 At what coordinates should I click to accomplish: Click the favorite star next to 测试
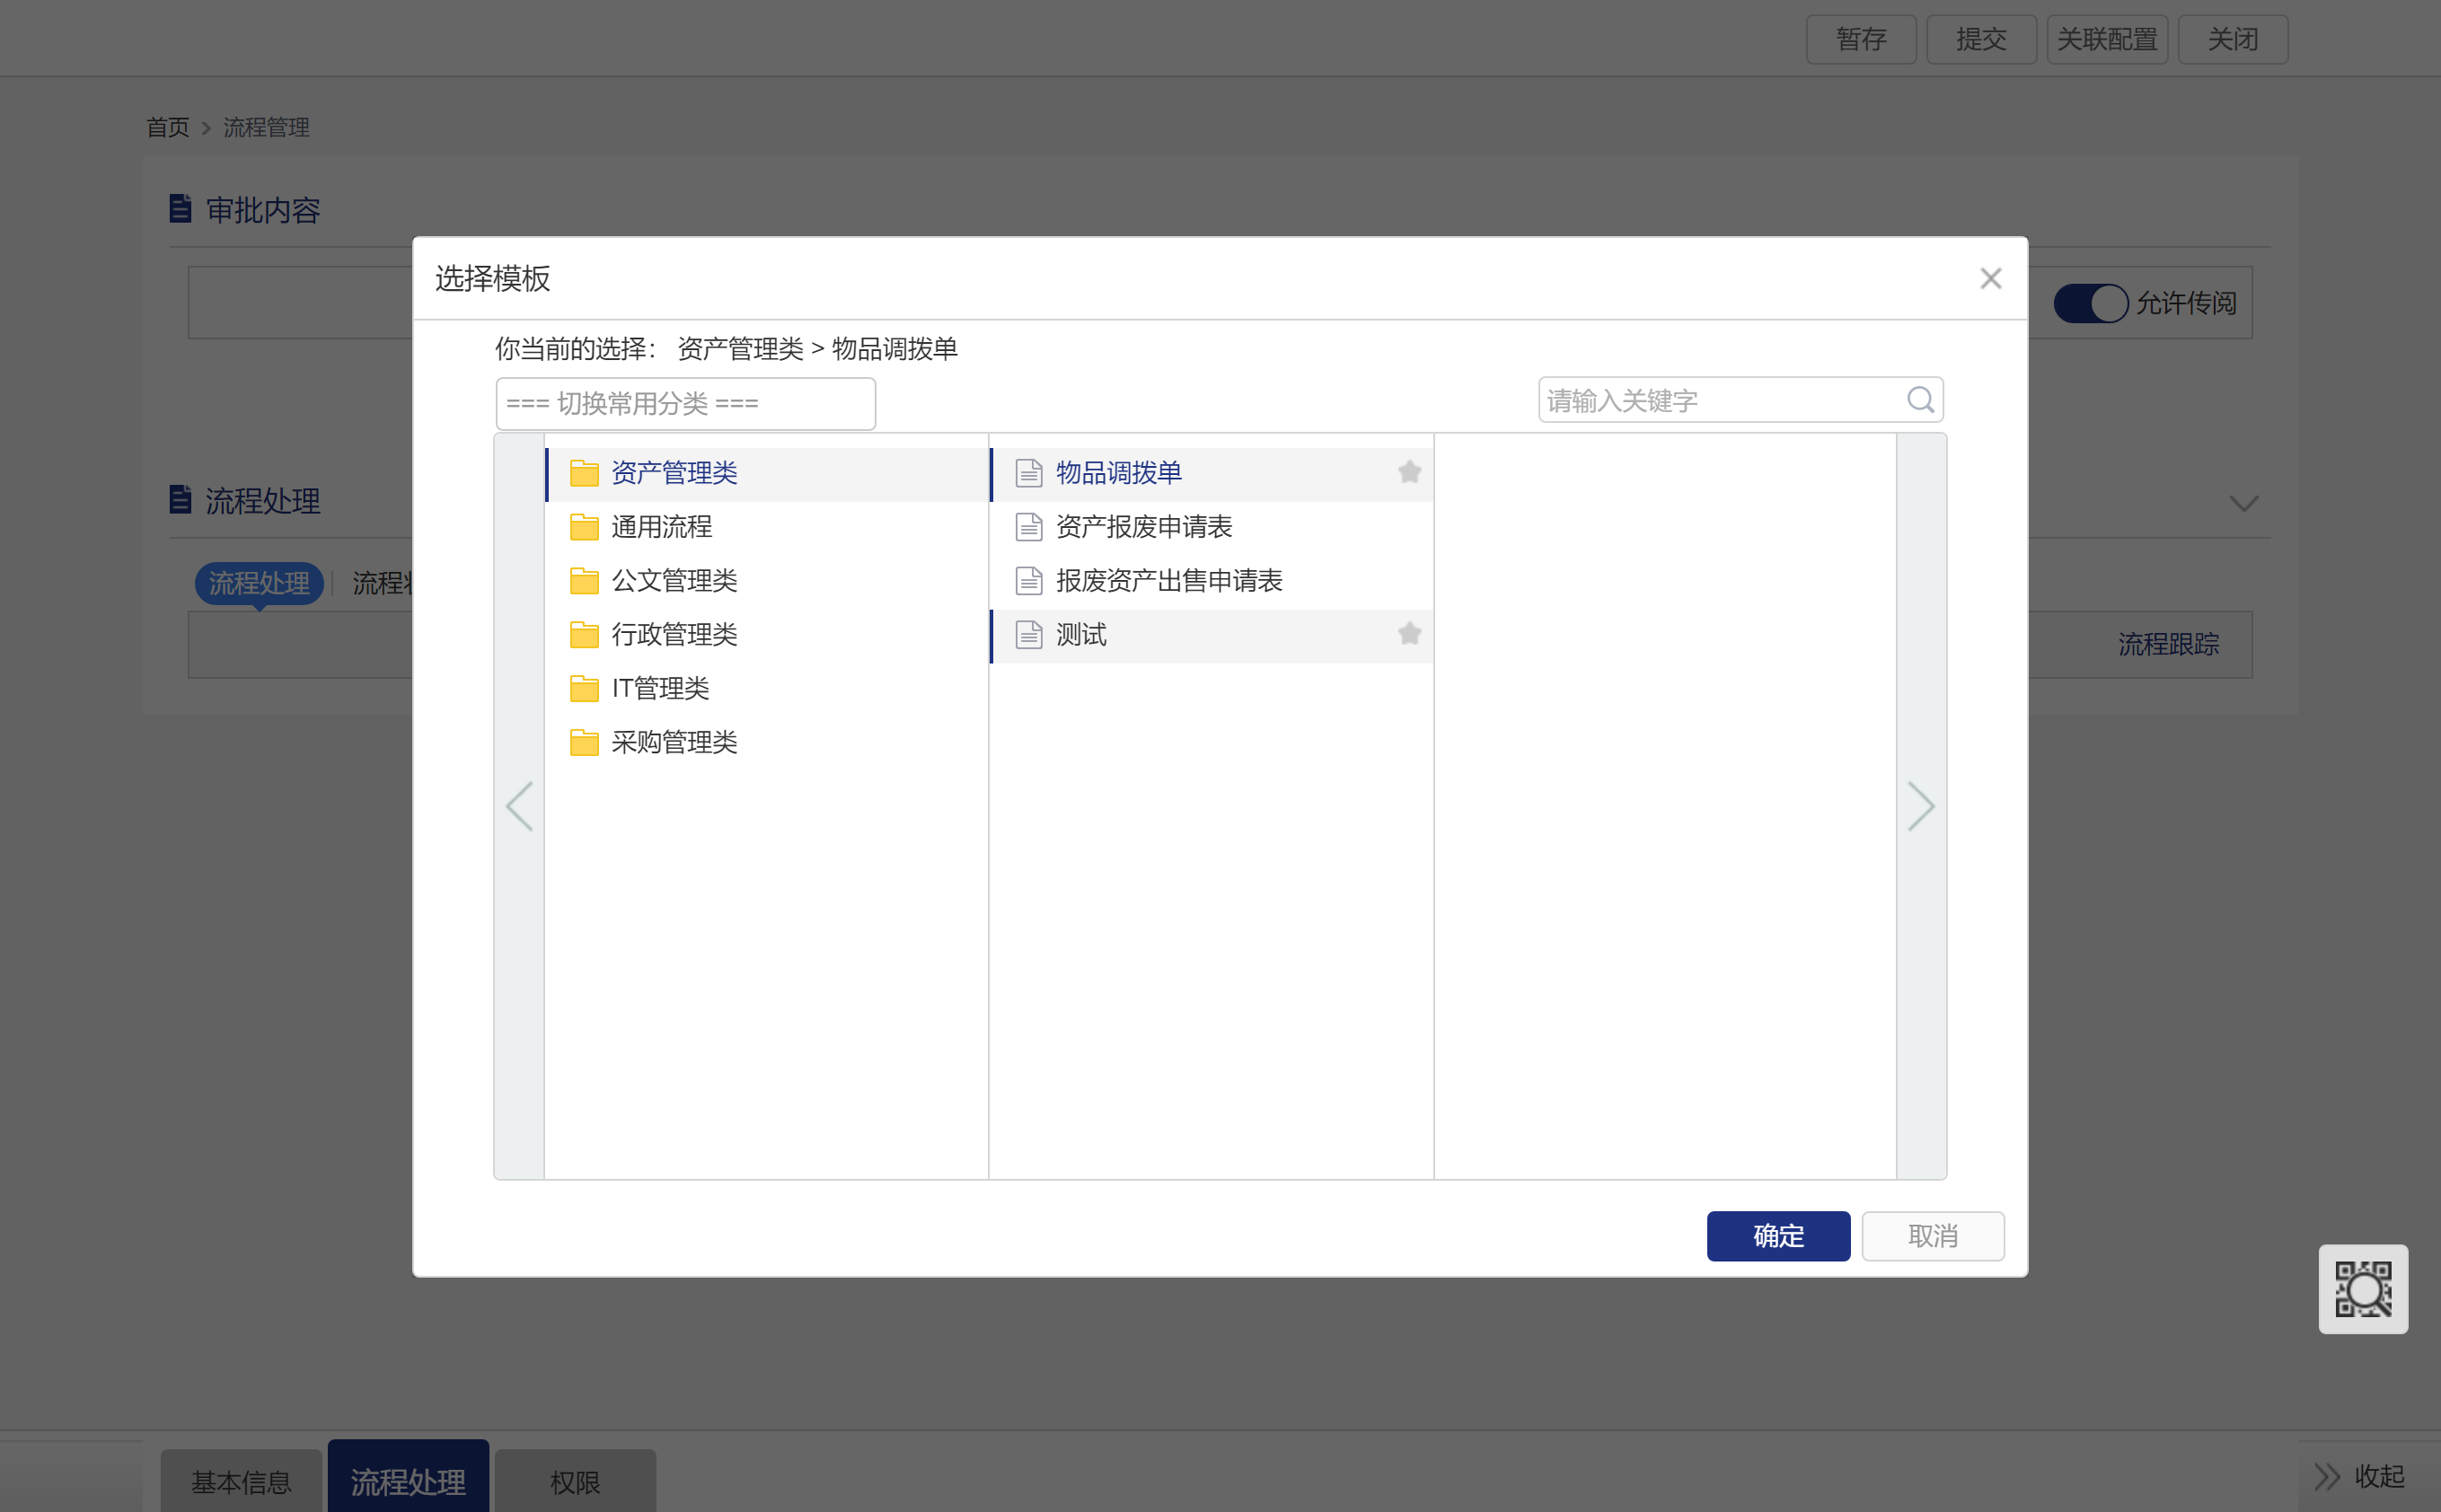tap(1409, 634)
